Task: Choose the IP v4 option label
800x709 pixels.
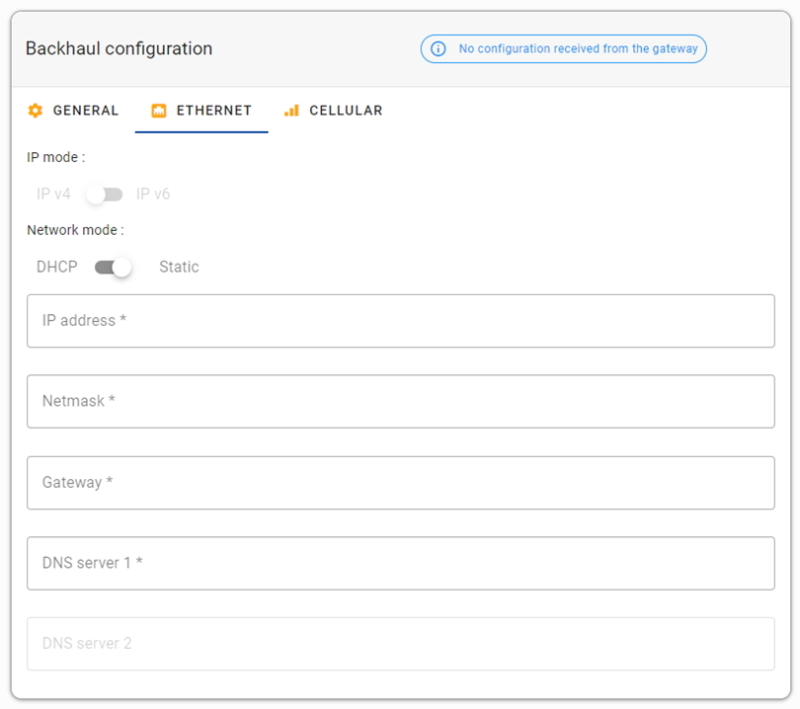Action: [53, 194]
